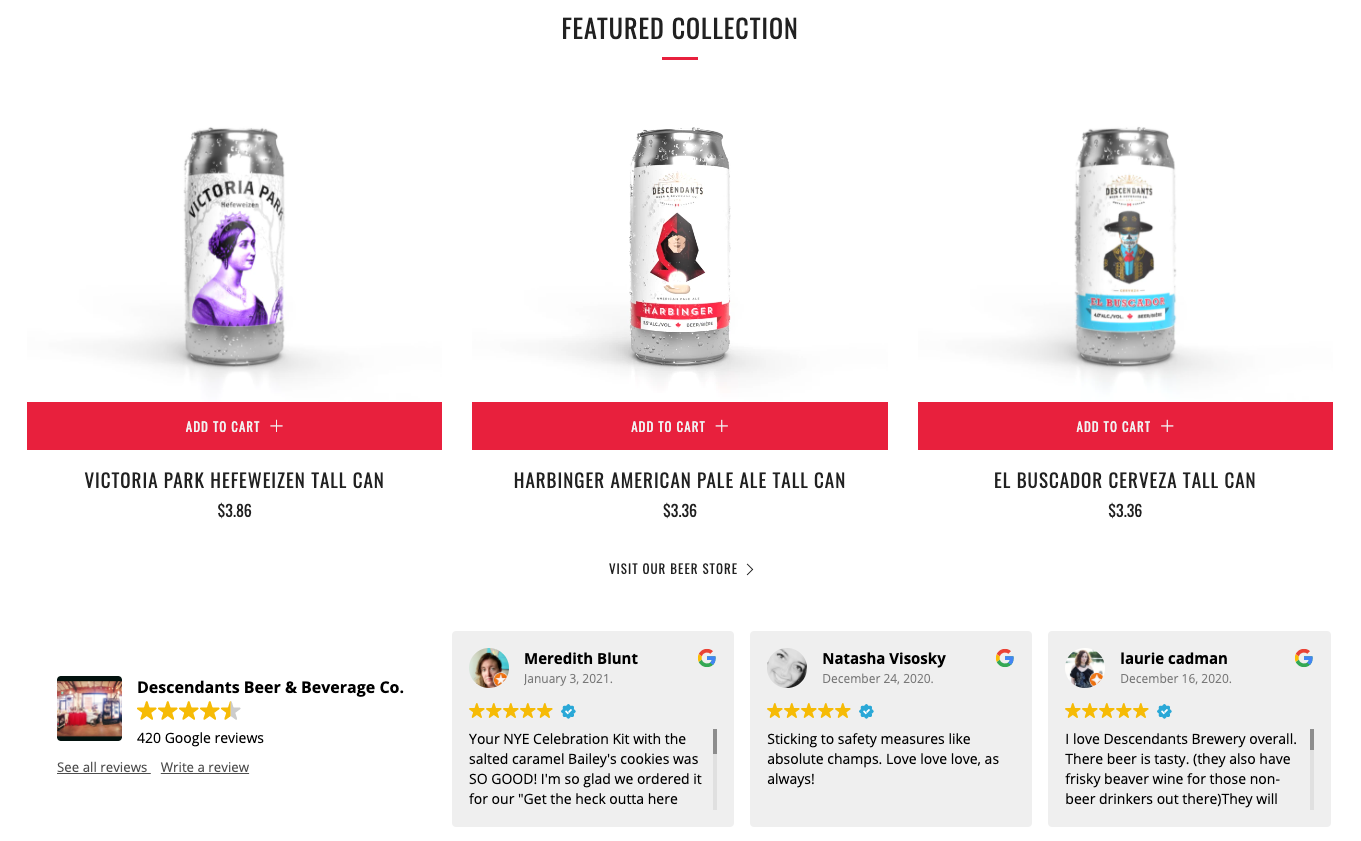Click Google logo on laurie cadman review

[x=1303, y=658]
